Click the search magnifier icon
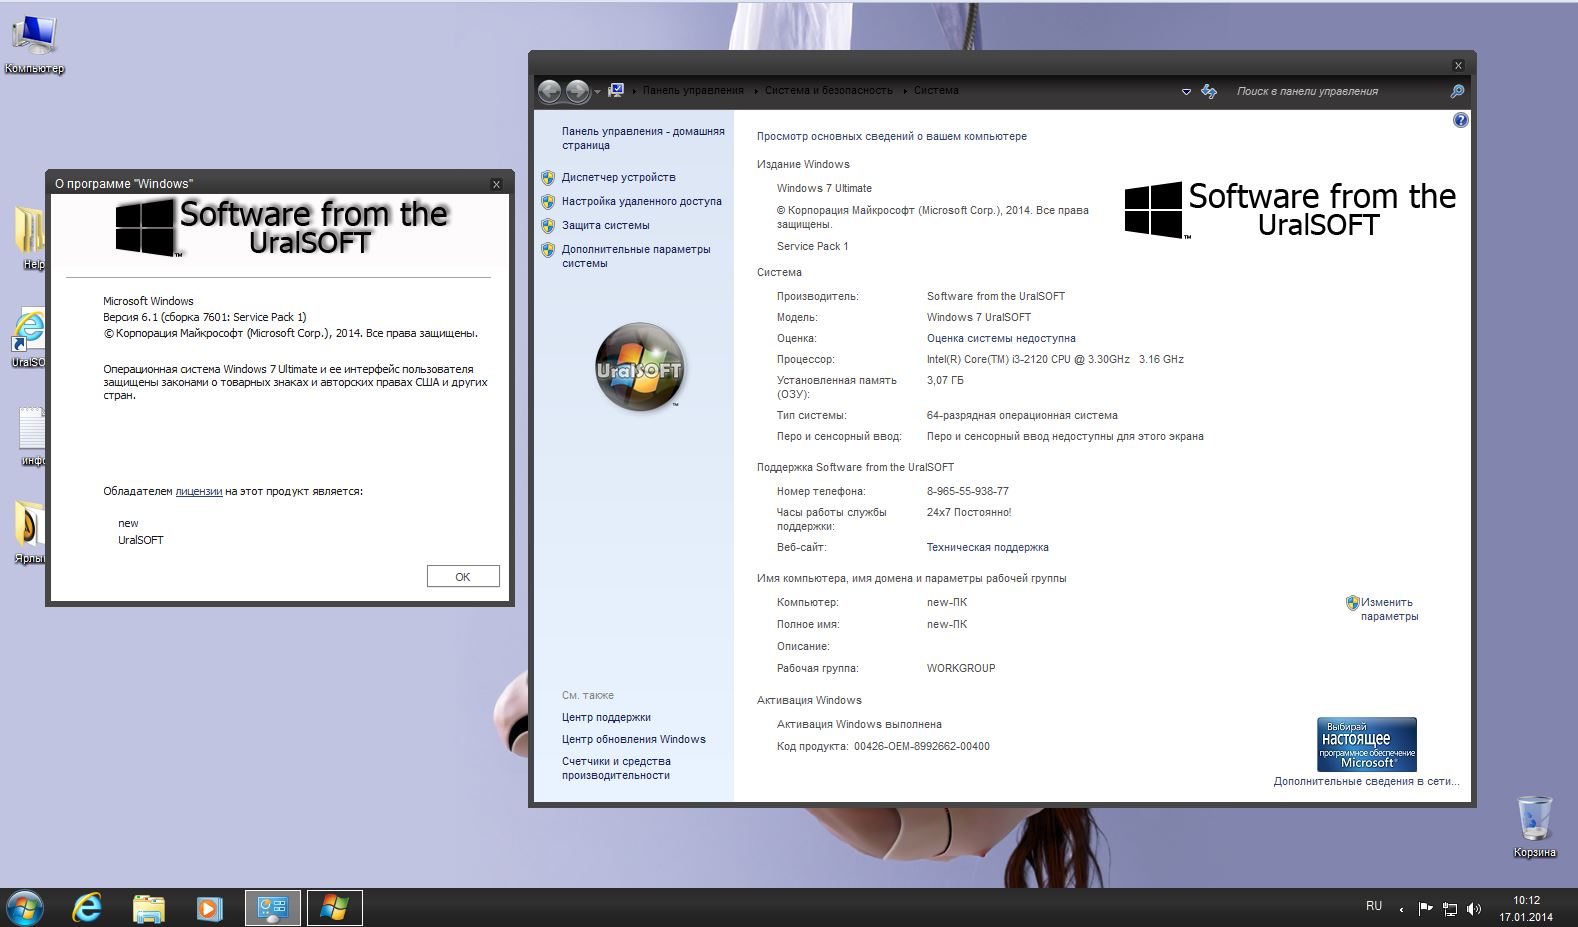 tap(1457, 91)
